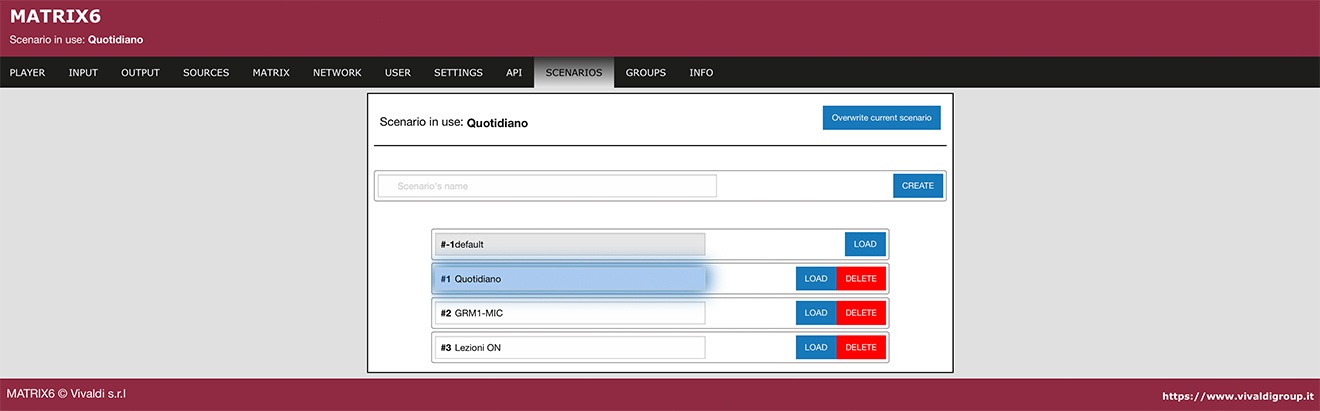Go to the API tab

pyautogui.click(x=514, y=73)
